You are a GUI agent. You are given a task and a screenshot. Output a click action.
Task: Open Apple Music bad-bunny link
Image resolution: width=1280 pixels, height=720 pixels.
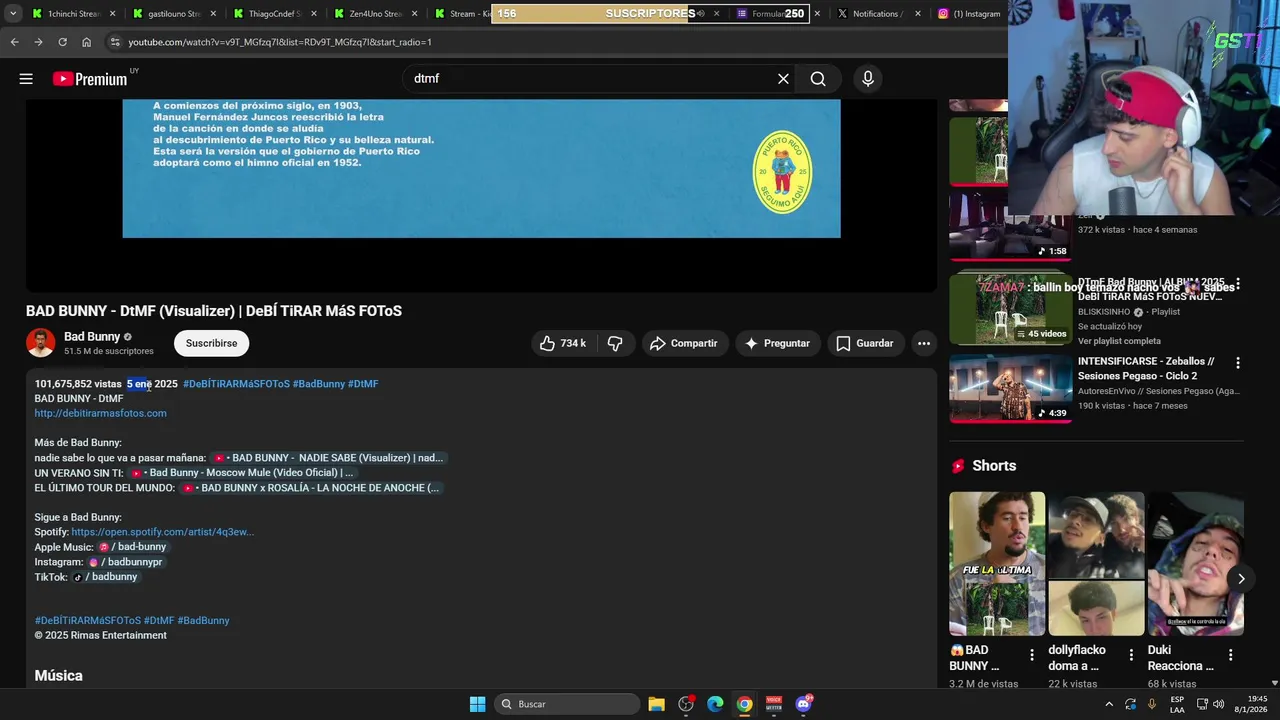coord(133,547)
